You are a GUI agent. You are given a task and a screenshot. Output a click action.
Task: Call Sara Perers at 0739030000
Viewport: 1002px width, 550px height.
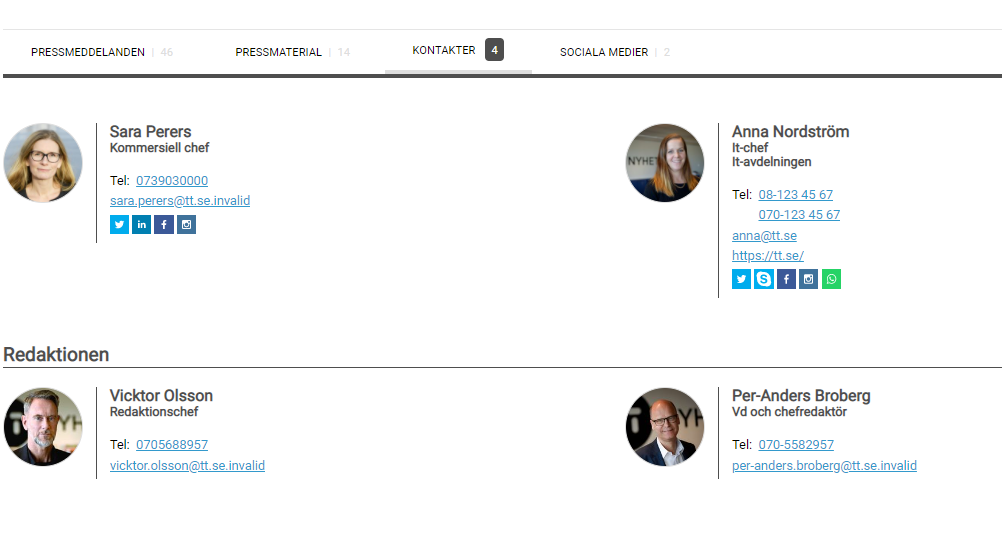(x=172, y=181)
